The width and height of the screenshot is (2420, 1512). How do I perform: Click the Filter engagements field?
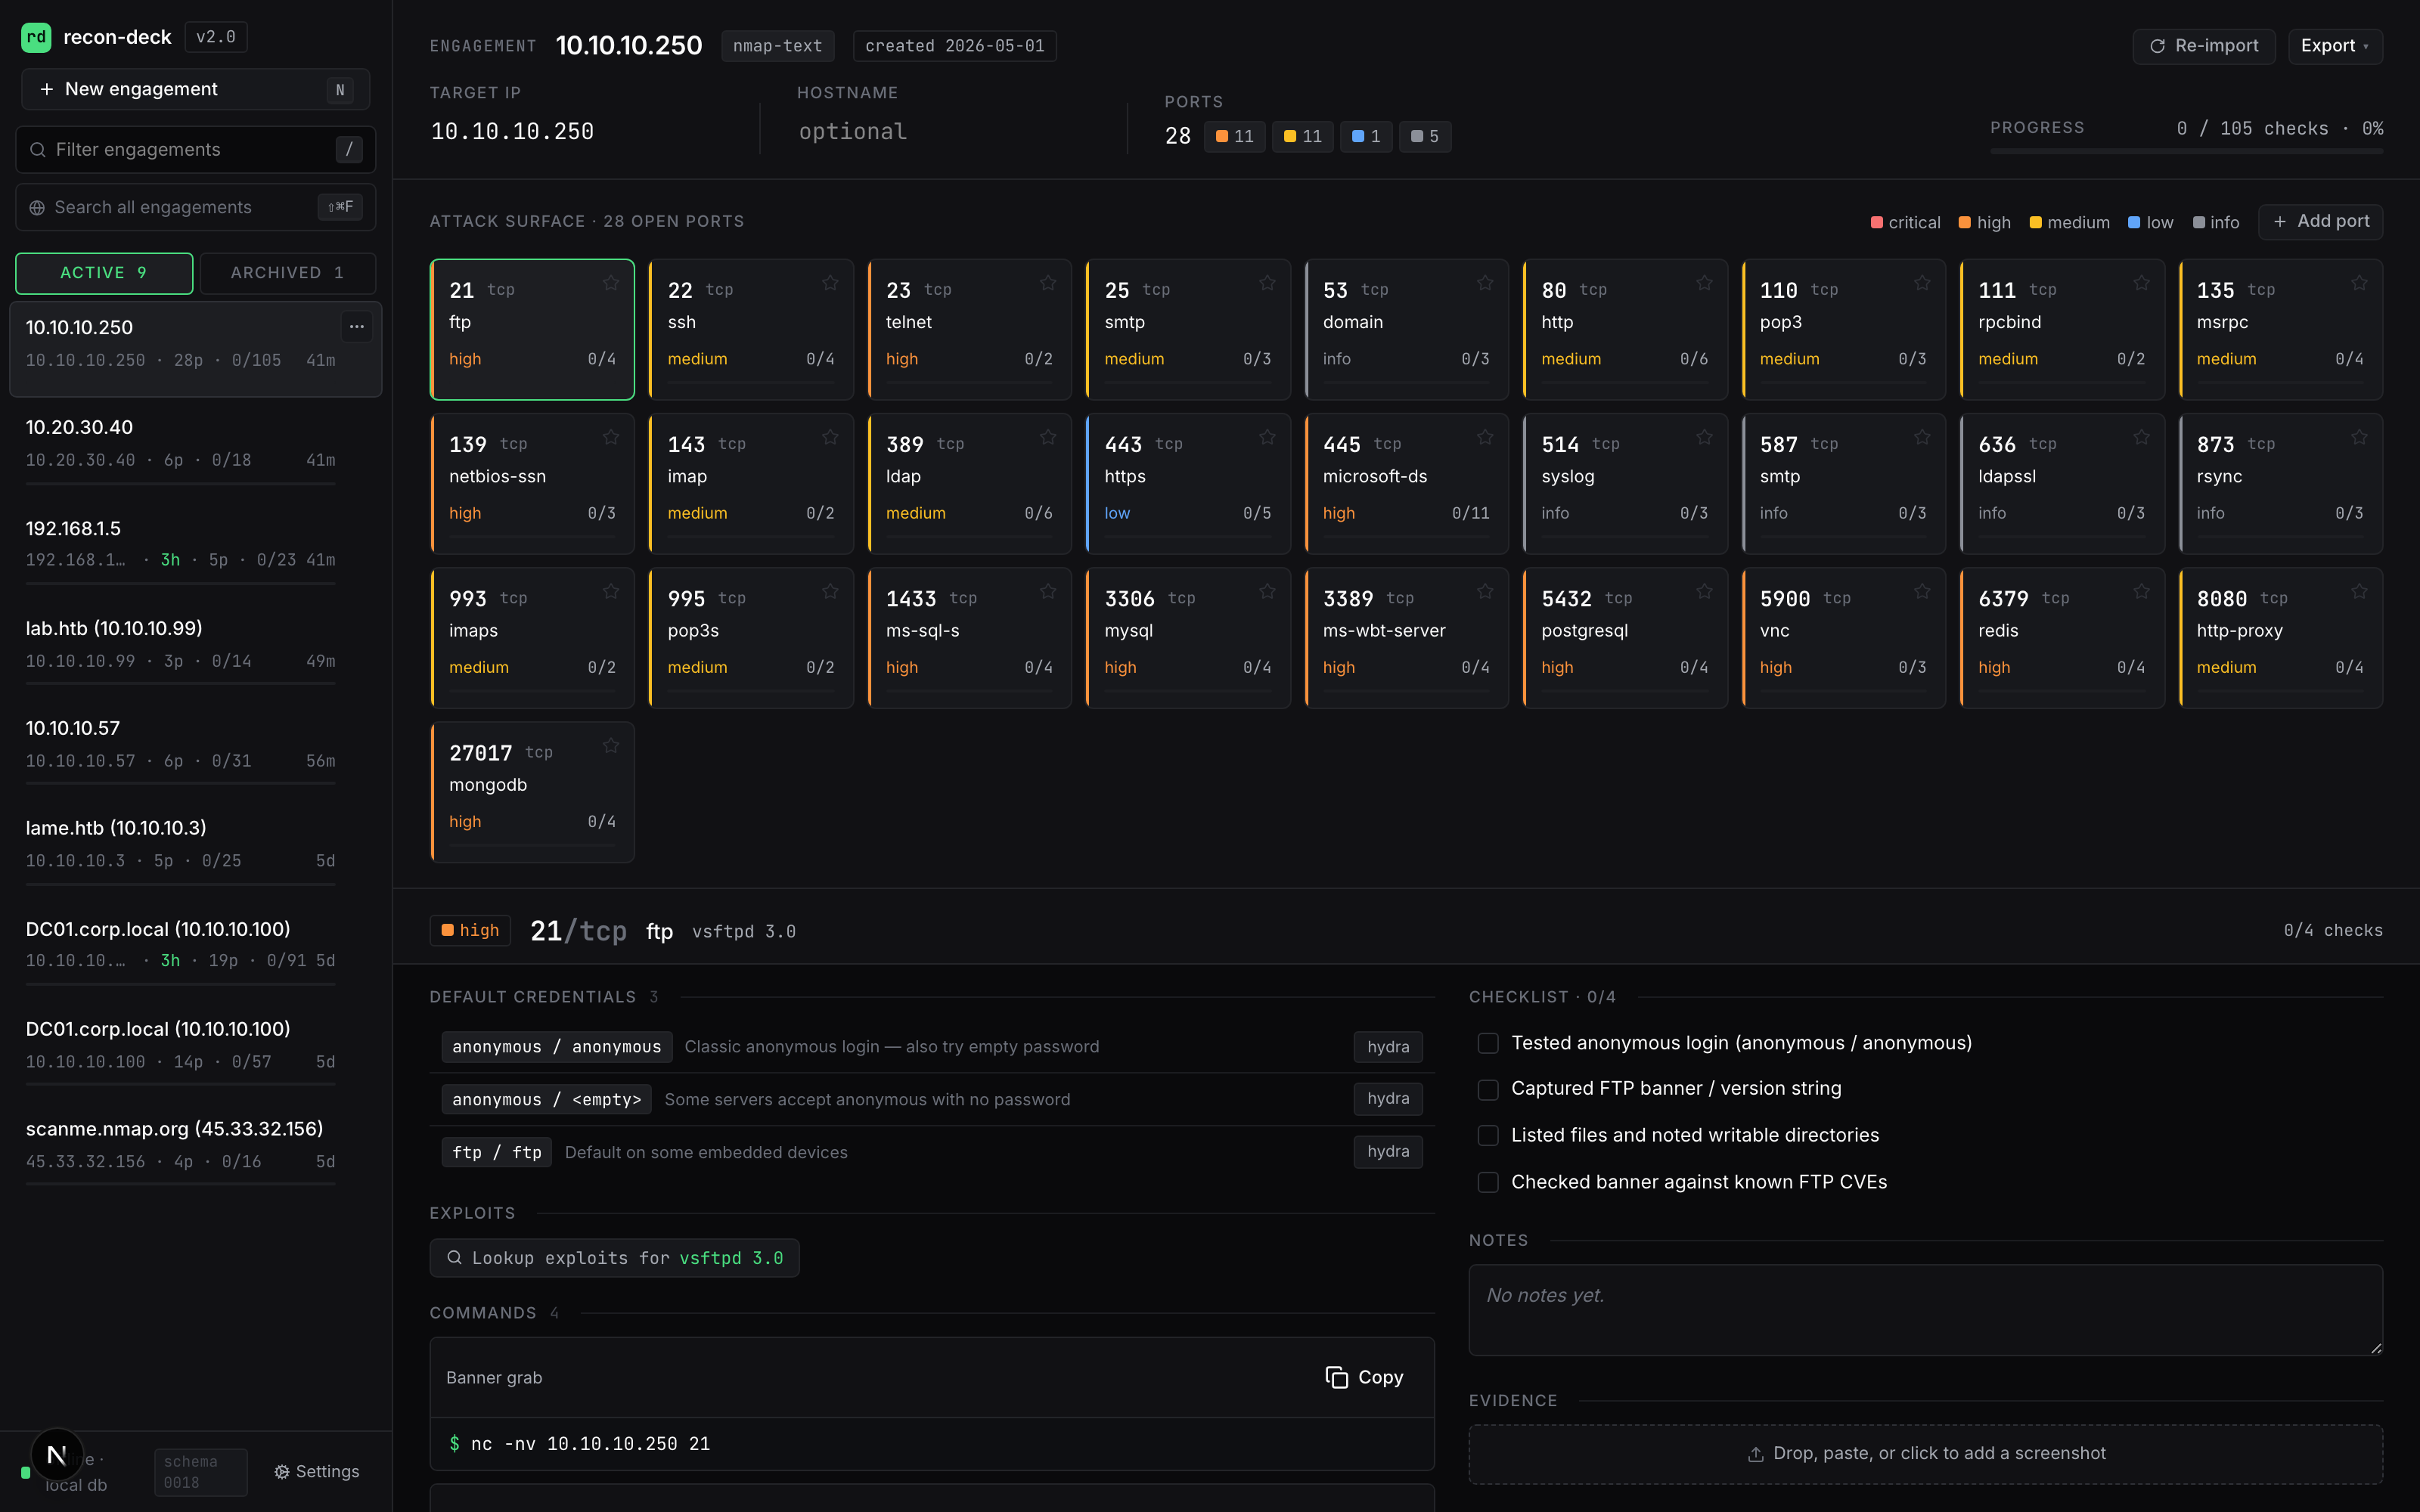click(x=195, y=149)
